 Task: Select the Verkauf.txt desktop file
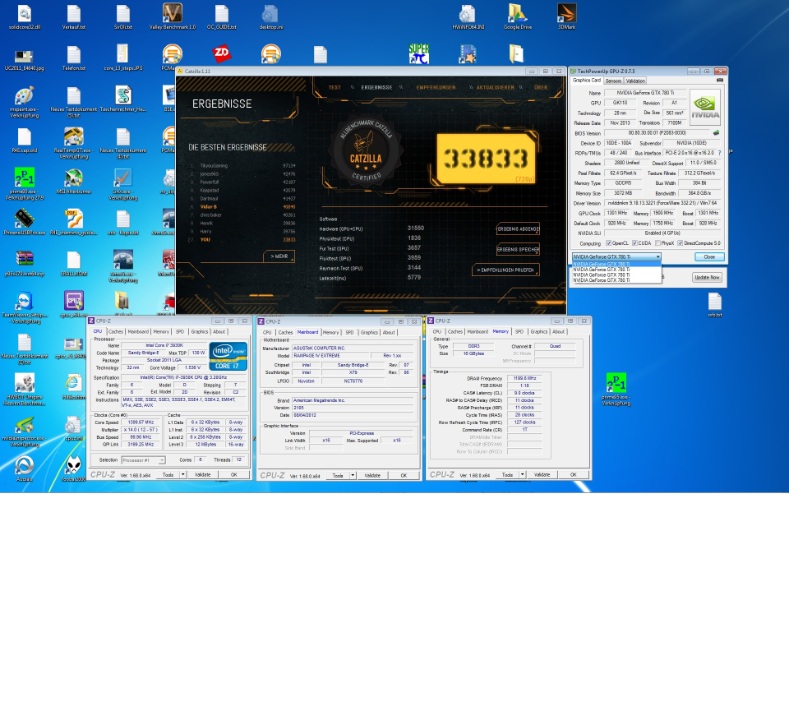tap(73, 14)
